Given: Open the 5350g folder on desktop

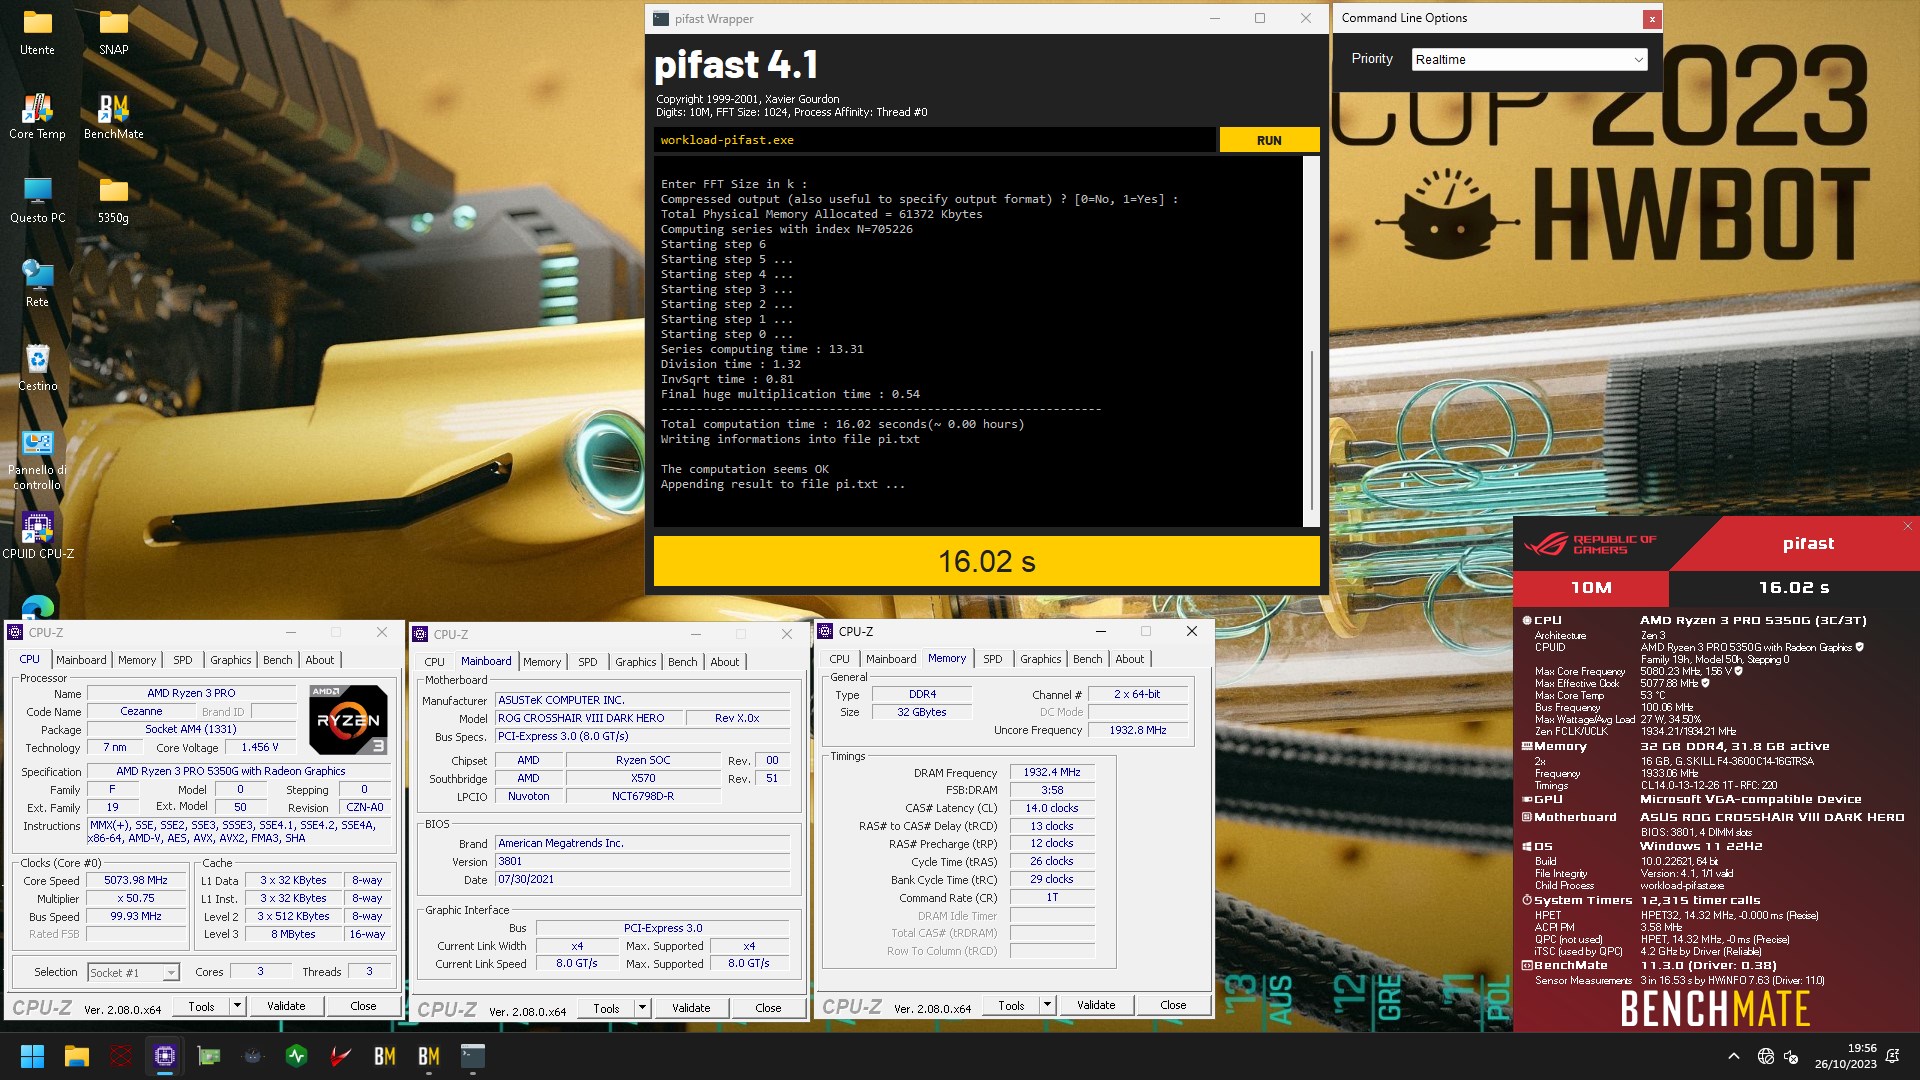Looking at the screenshot, I should click(113, 200).
